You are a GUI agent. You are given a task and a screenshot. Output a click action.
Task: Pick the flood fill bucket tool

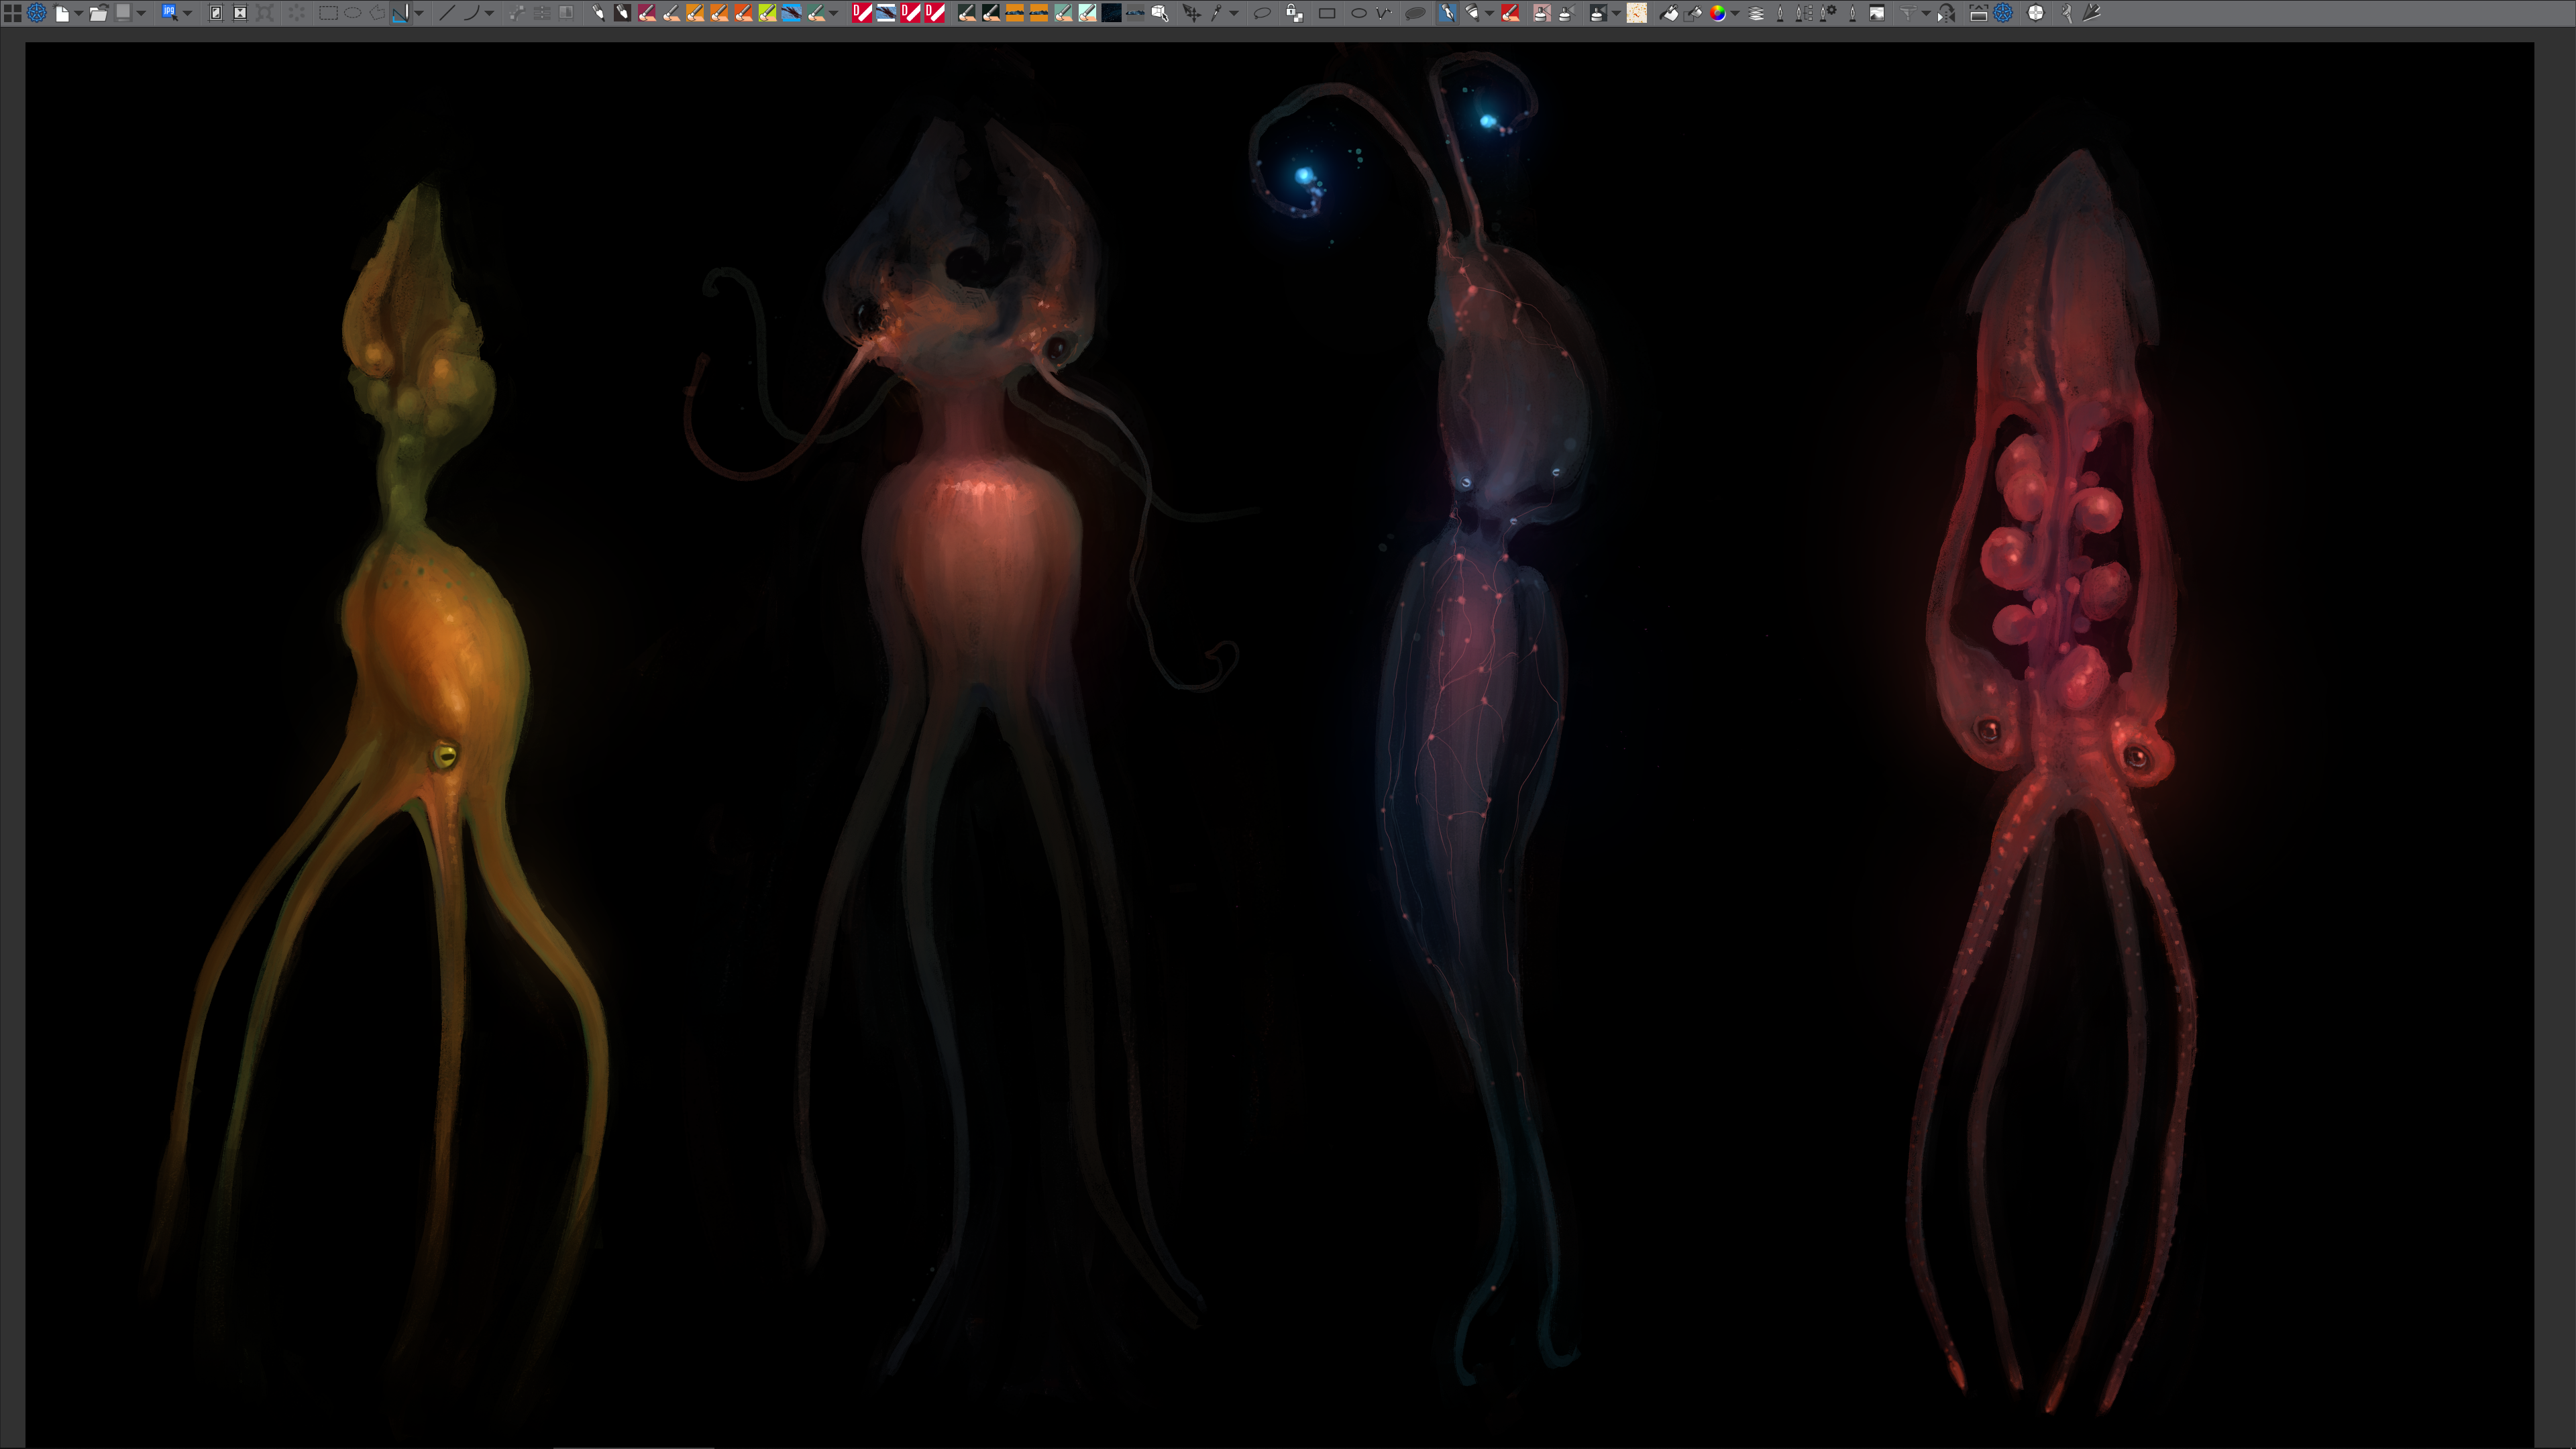(1668, 13)
